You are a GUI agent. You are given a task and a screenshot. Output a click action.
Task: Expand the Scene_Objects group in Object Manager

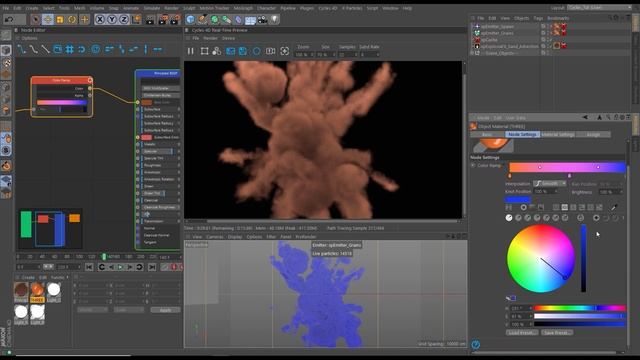[472, 53]
